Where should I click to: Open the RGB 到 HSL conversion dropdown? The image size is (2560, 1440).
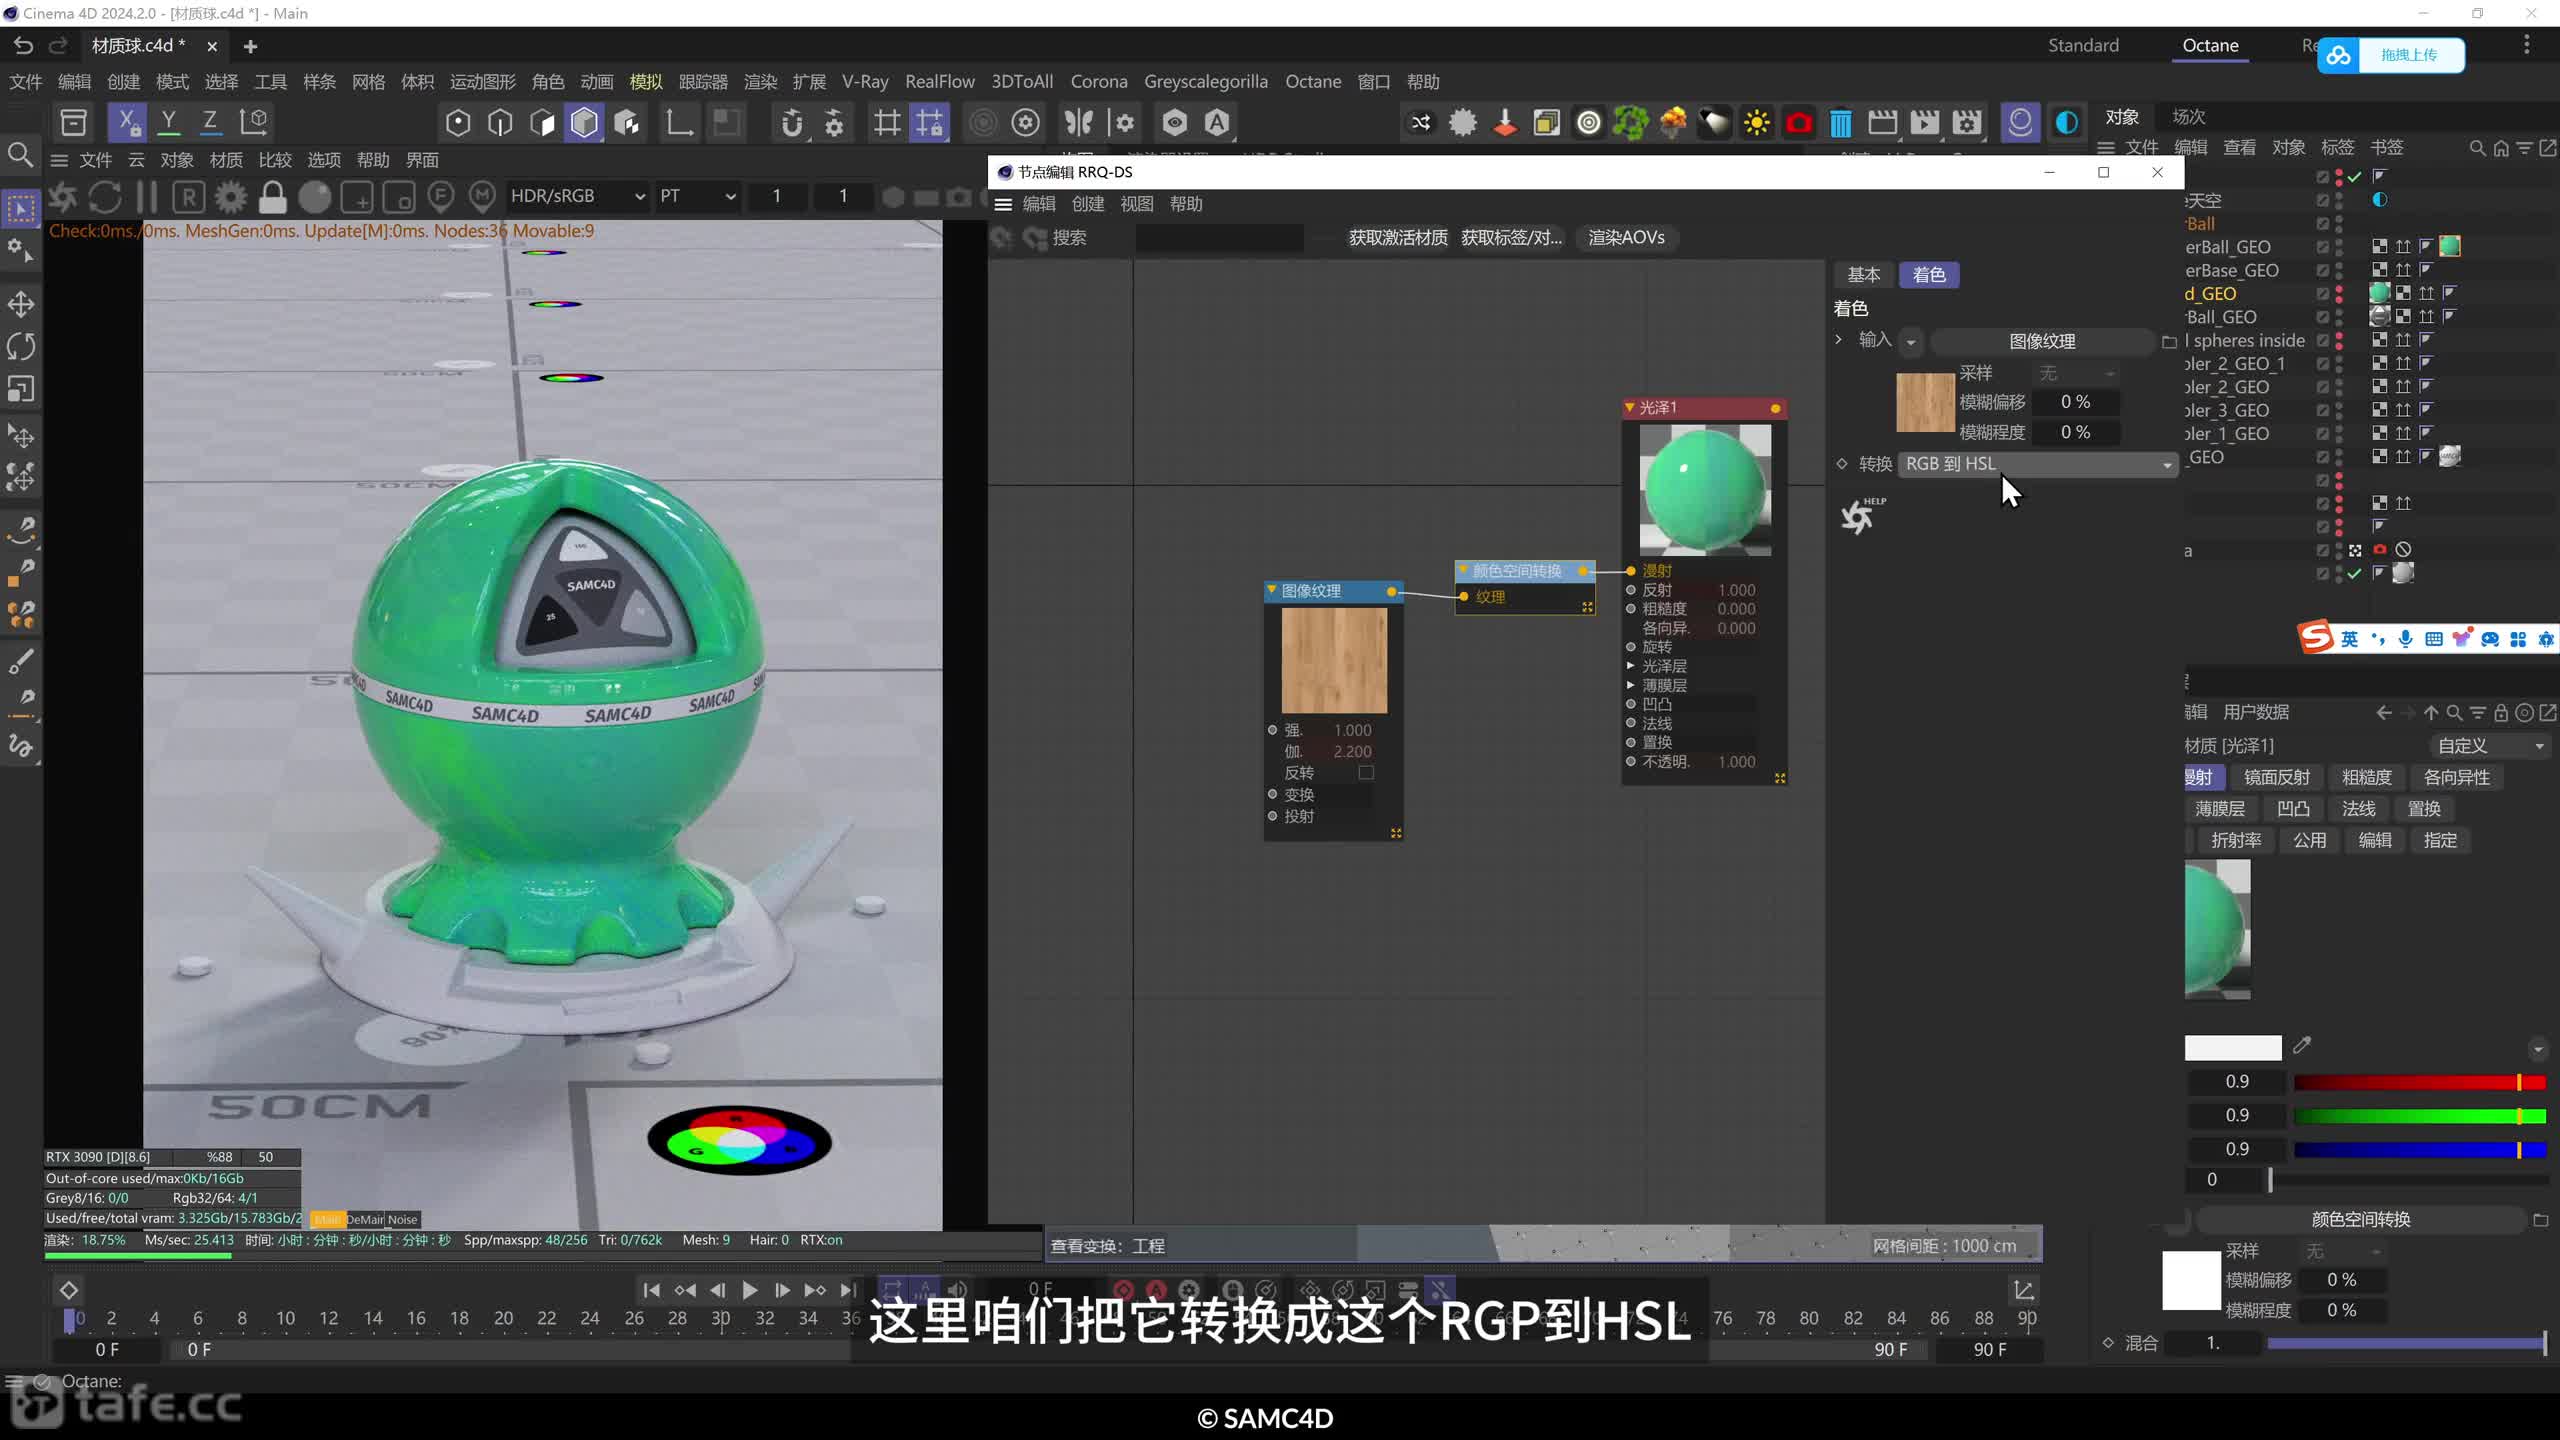click(2037, 464)
